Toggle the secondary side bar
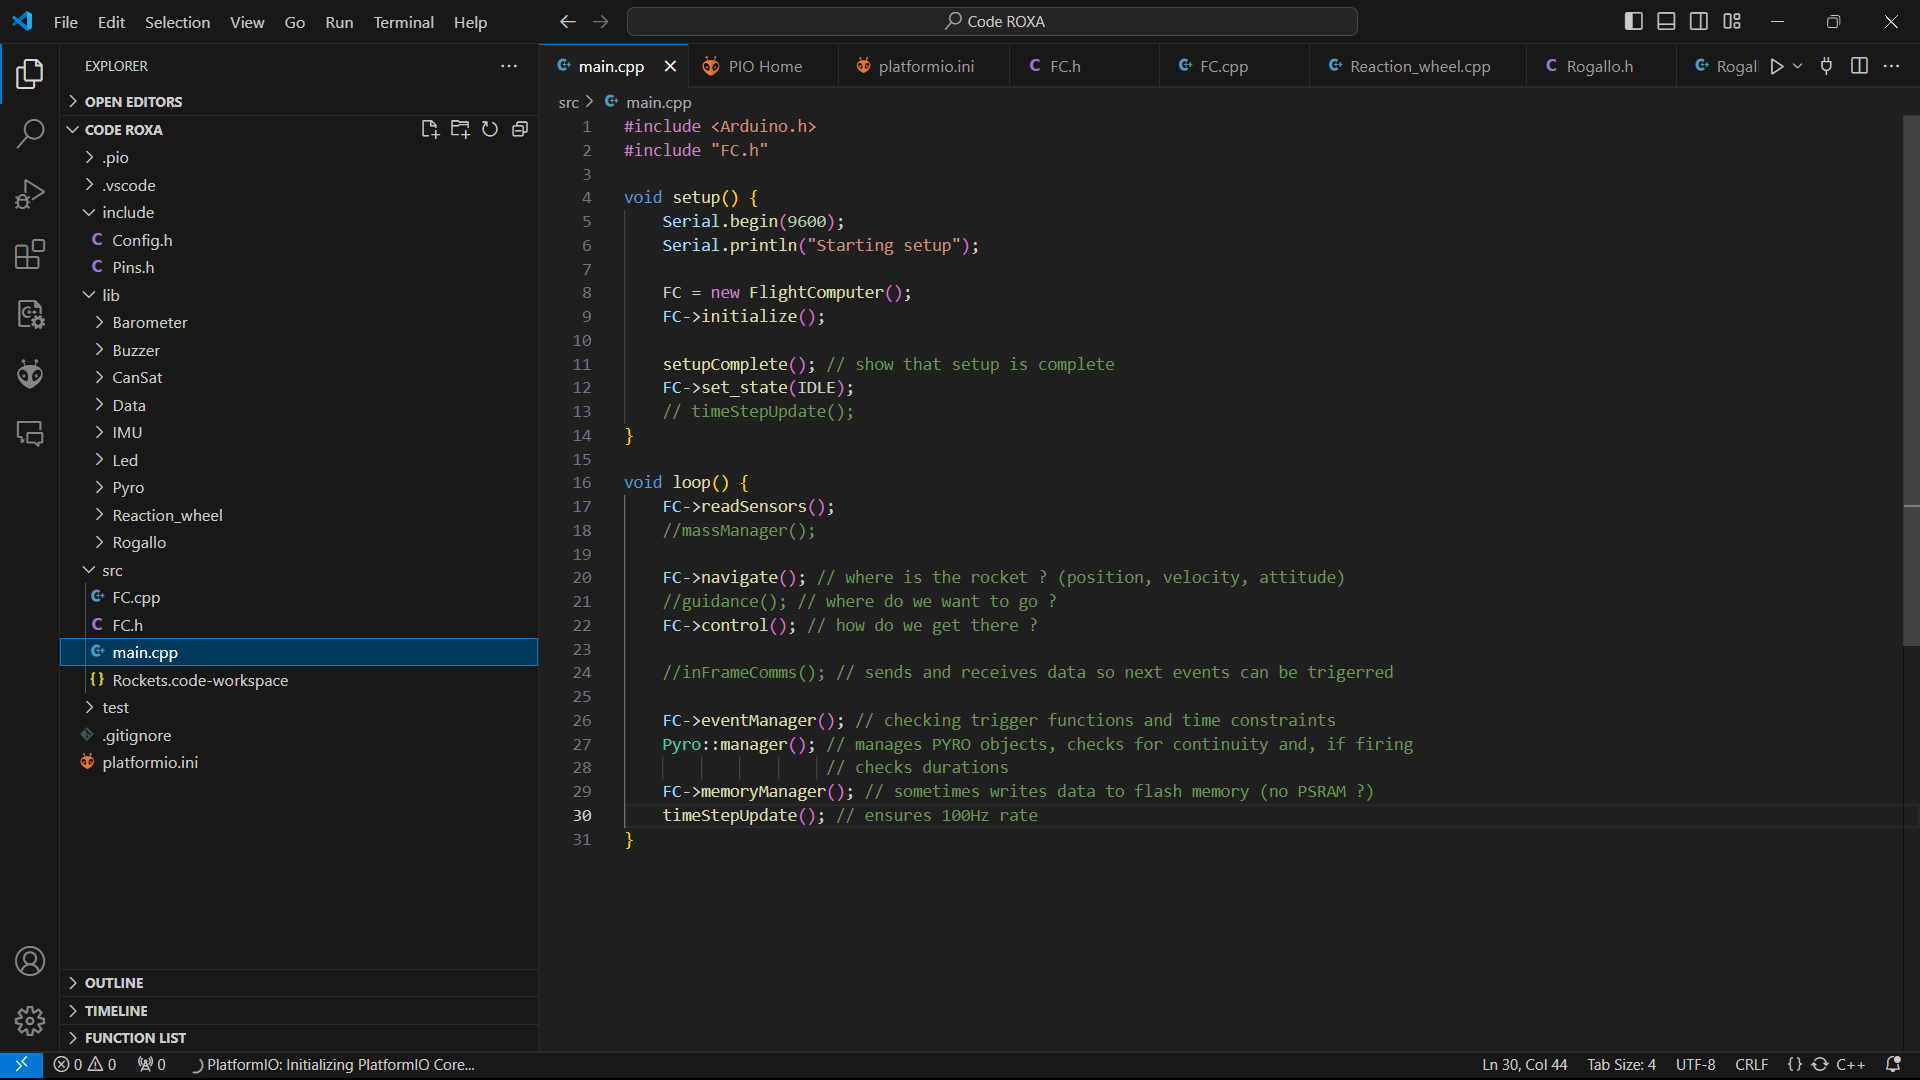Viewport: 1920px width, 1080px height. click(x=1699, y=21)
